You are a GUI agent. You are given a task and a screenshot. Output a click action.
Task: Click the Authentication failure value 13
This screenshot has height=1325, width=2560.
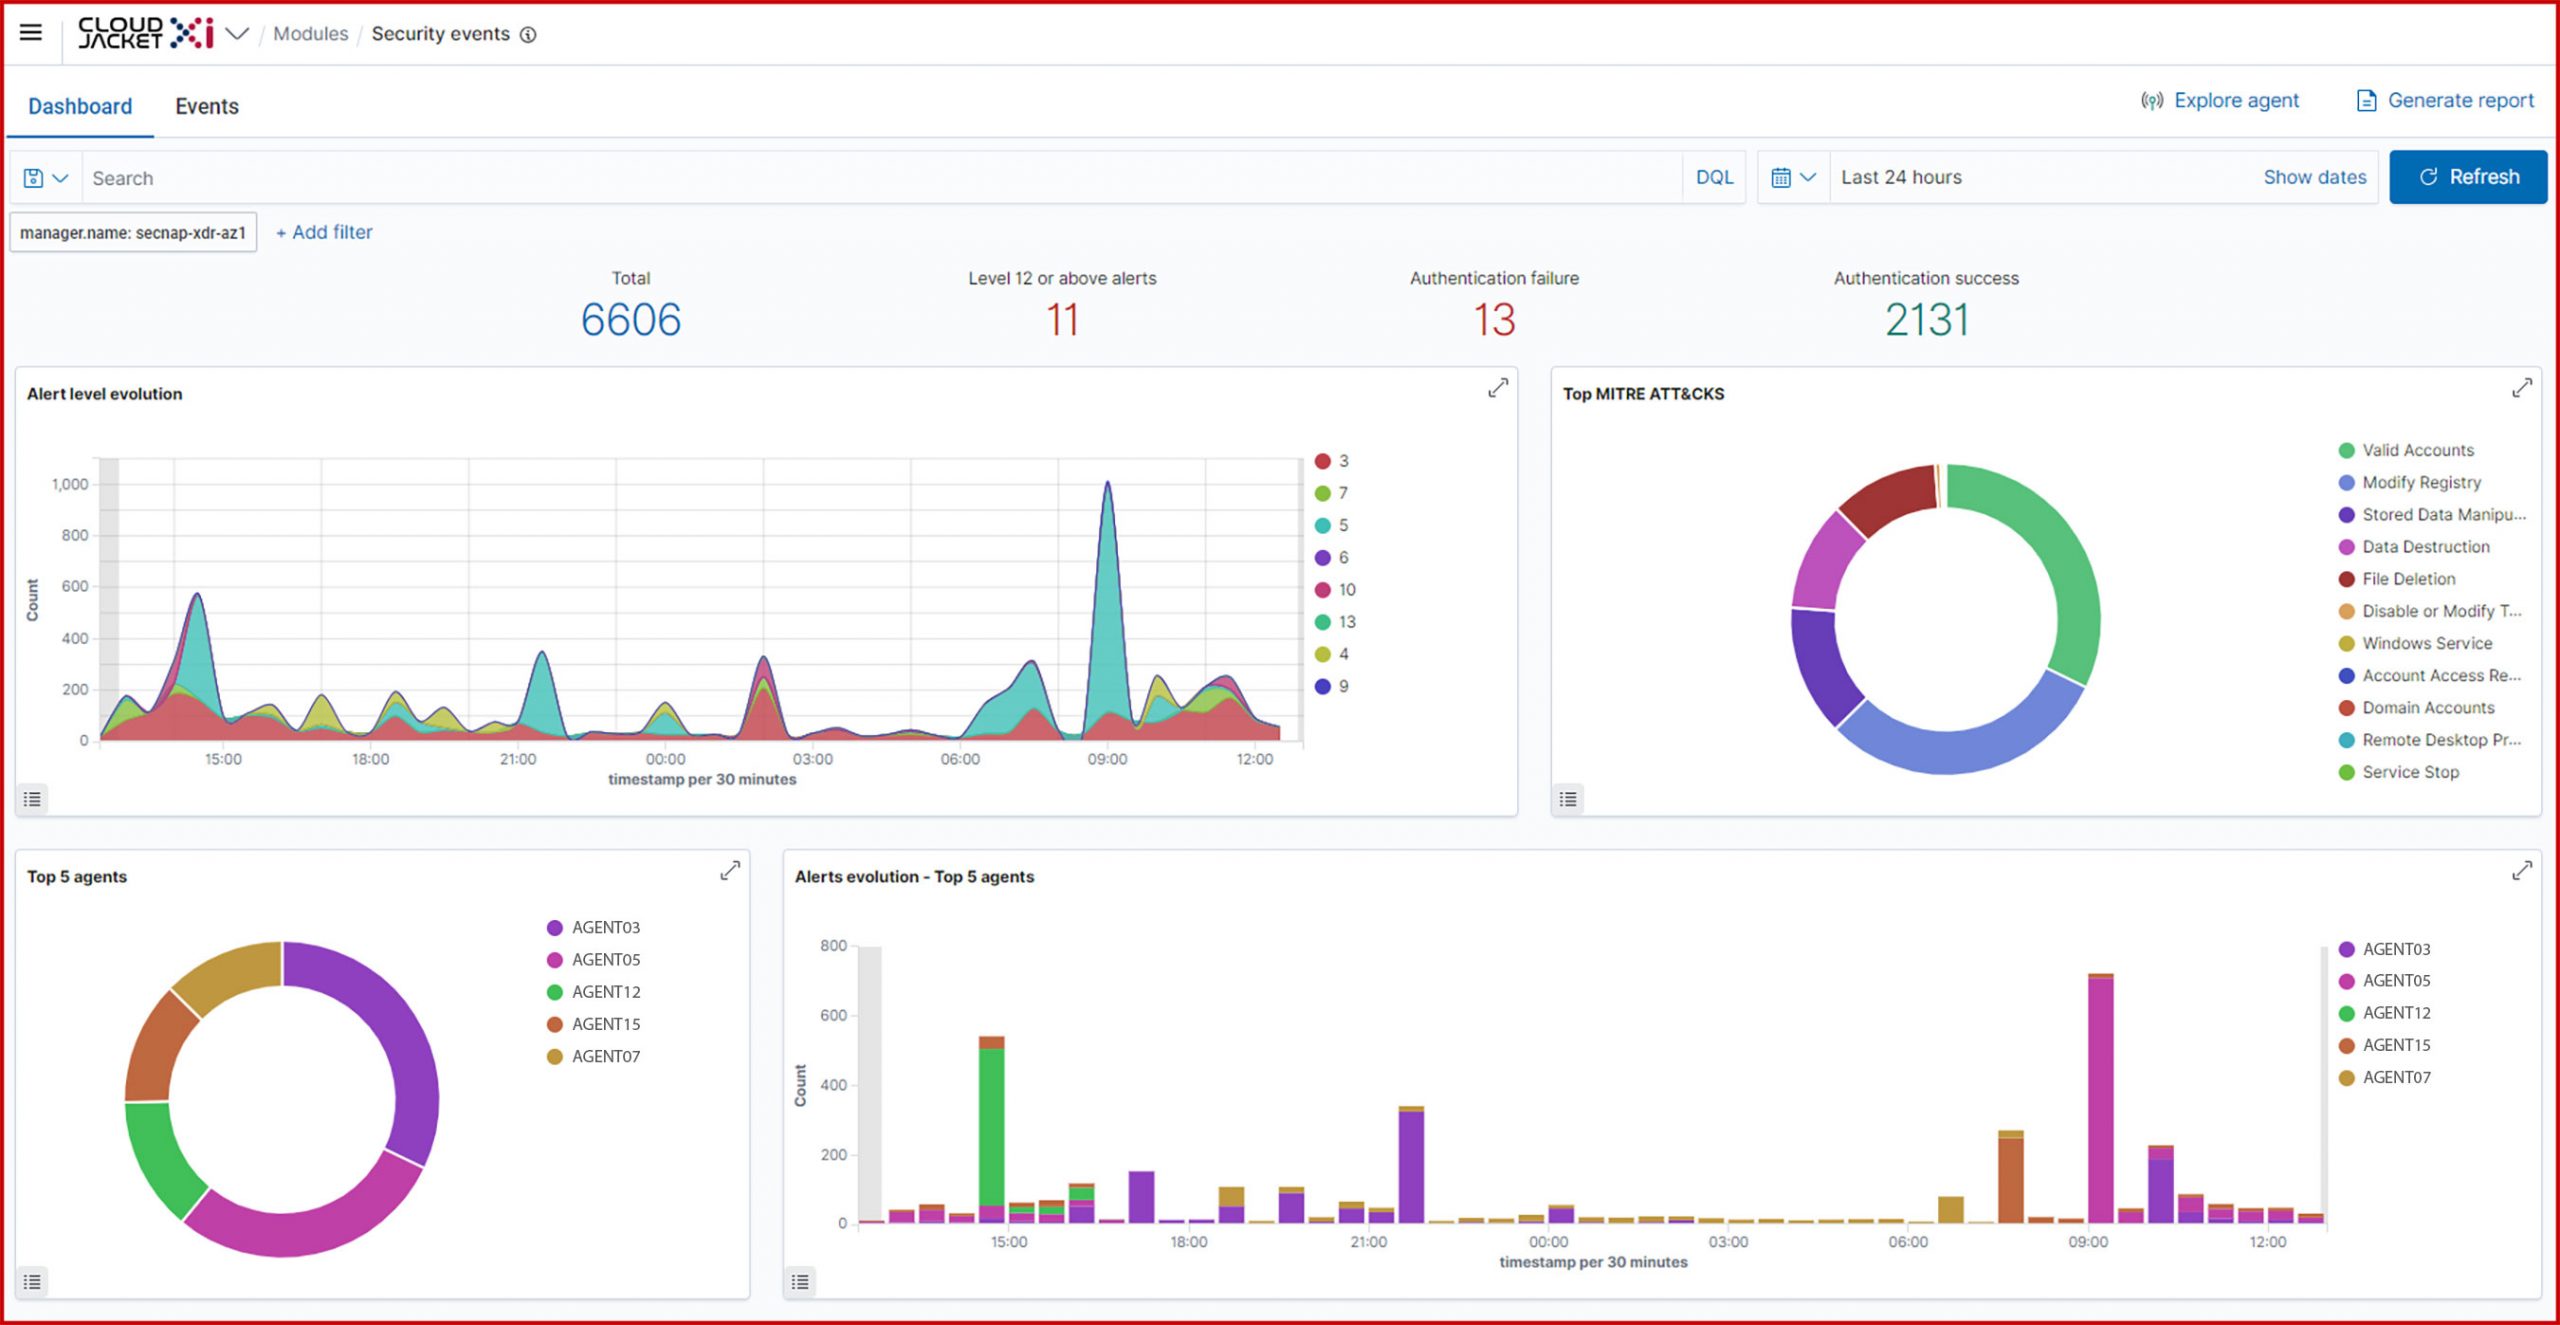pyautogui.click(x=1494, y=320)
